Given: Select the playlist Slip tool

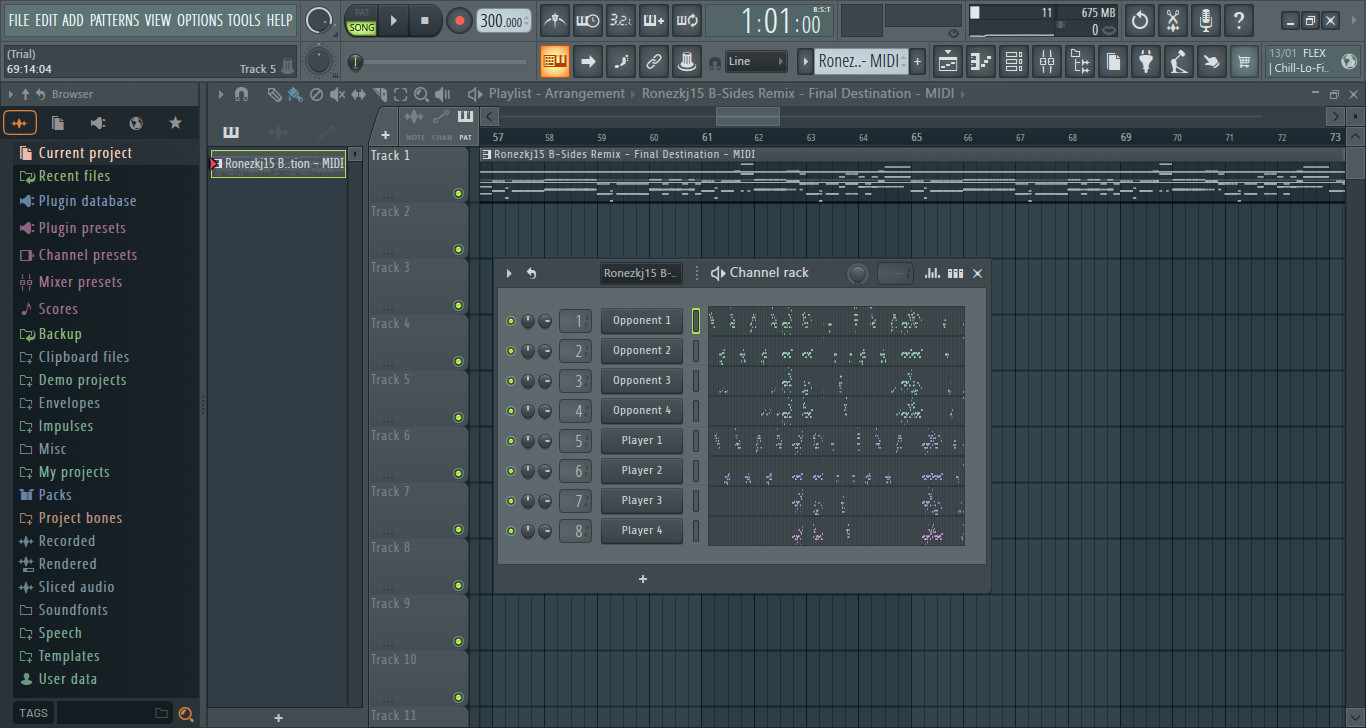Looking at the screenshot, I should coord(359,94).
